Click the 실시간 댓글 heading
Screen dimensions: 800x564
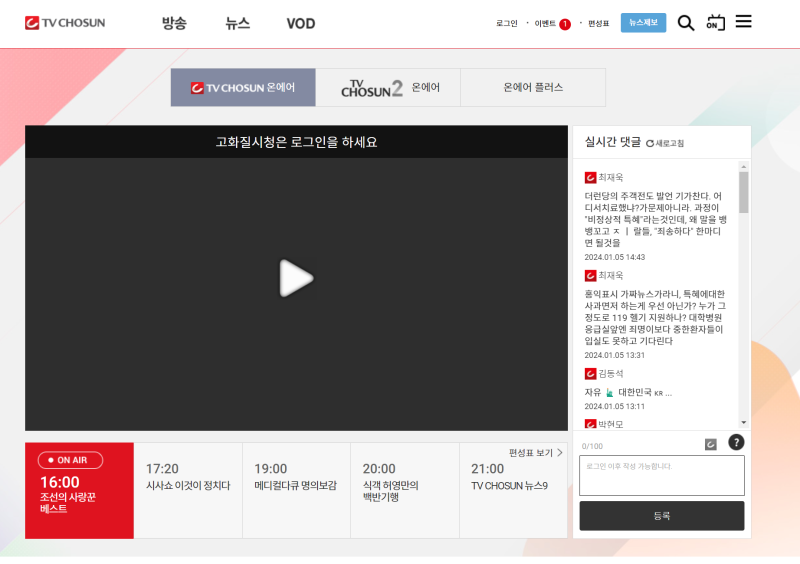coord(613,142)
